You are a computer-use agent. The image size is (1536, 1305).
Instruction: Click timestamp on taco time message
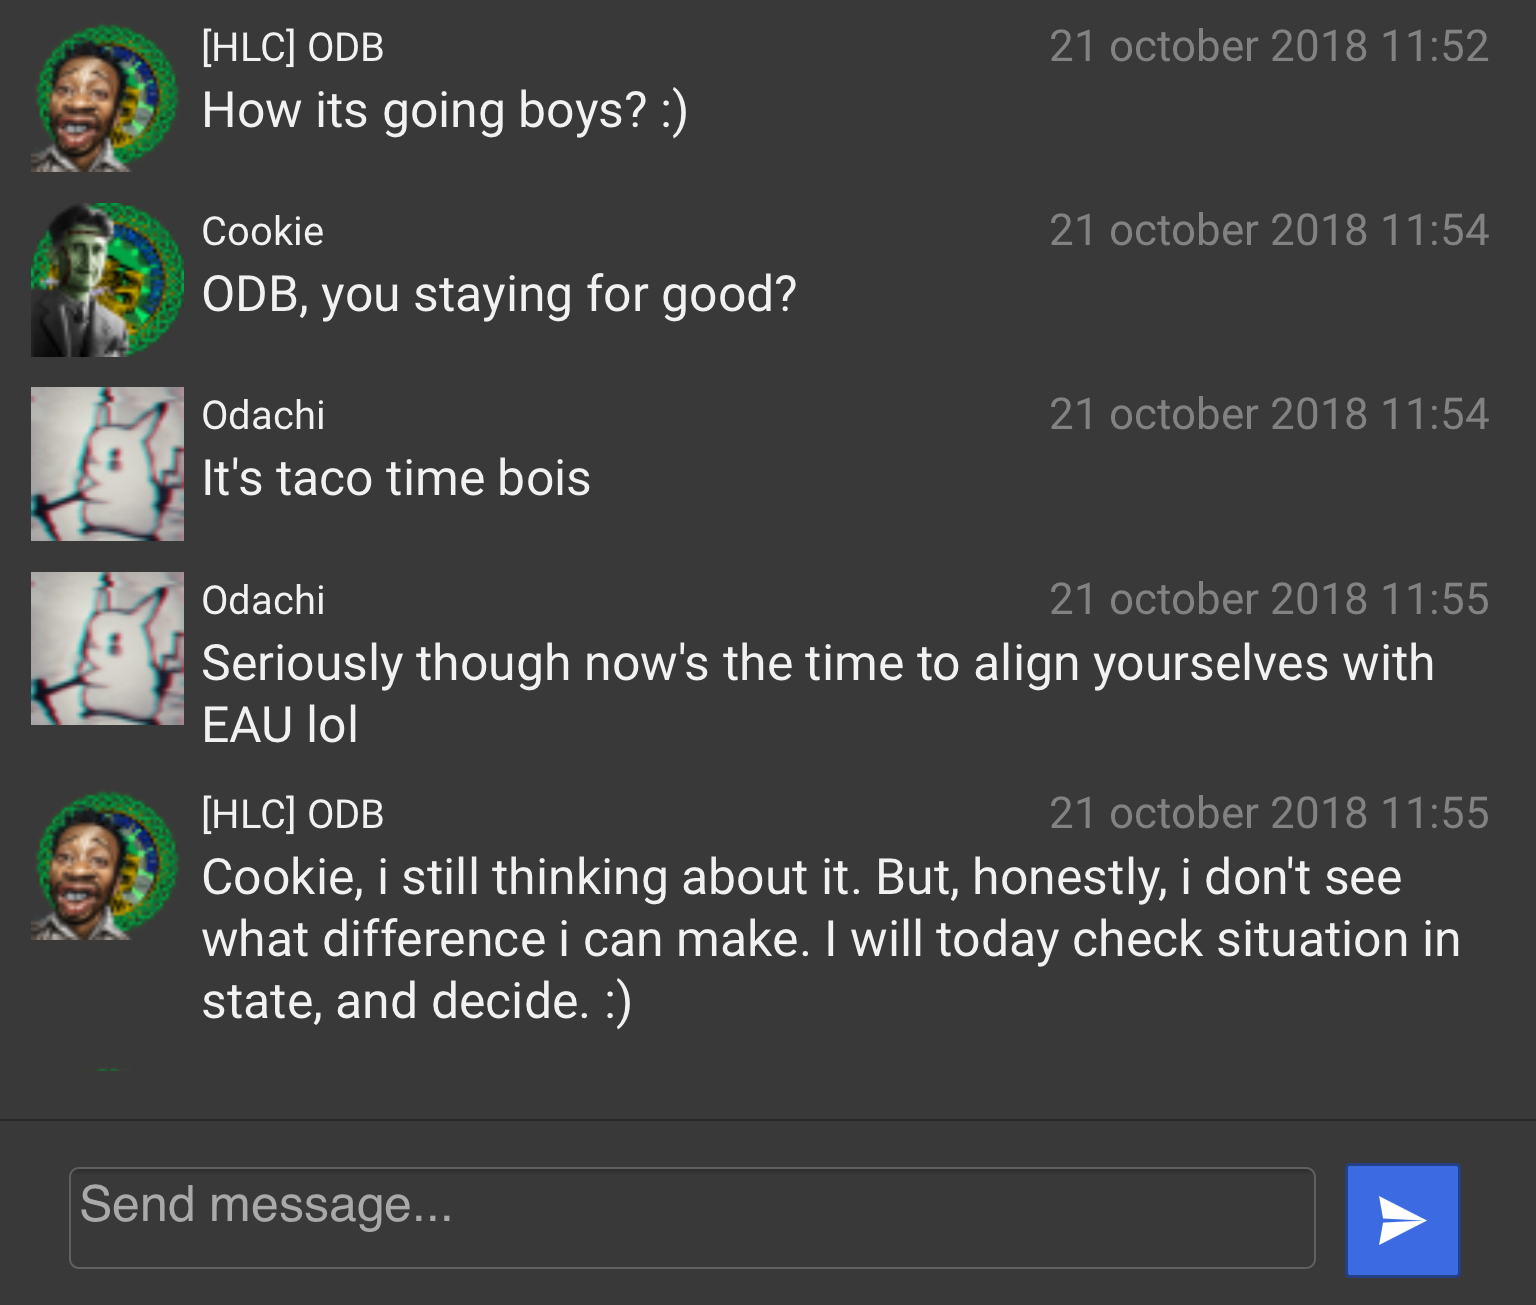(x=1269, y=415)
